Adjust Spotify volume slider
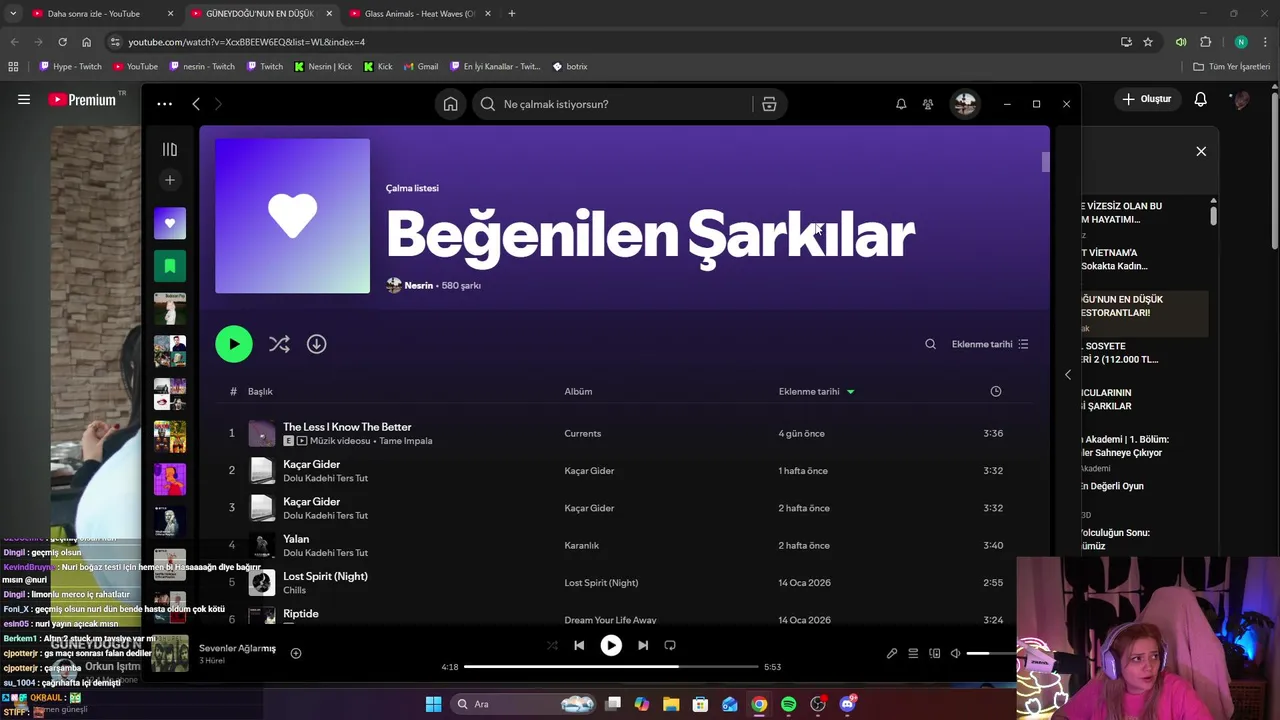The width and height of the screenshot is (1280, 720). click(x=990, y=653)
